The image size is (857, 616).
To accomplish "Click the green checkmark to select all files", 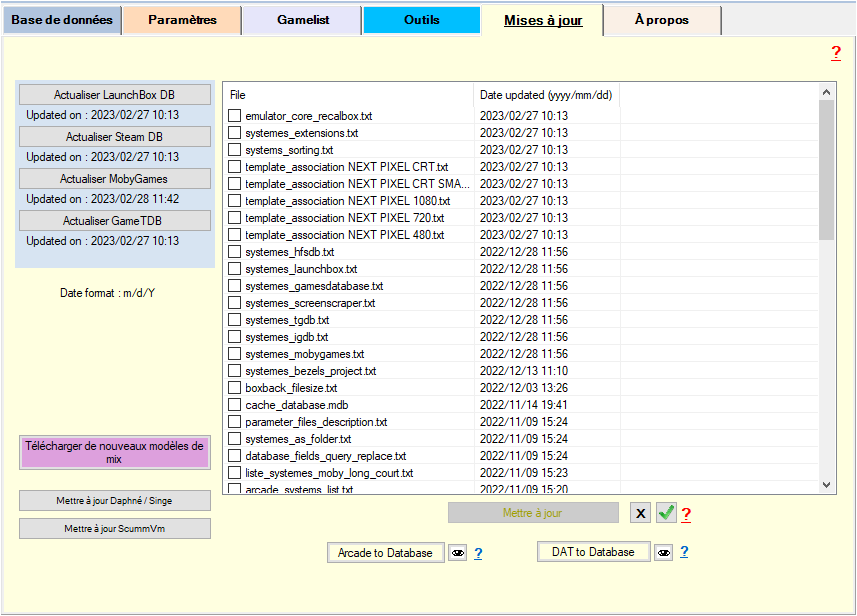I will [x=666, y=513].
